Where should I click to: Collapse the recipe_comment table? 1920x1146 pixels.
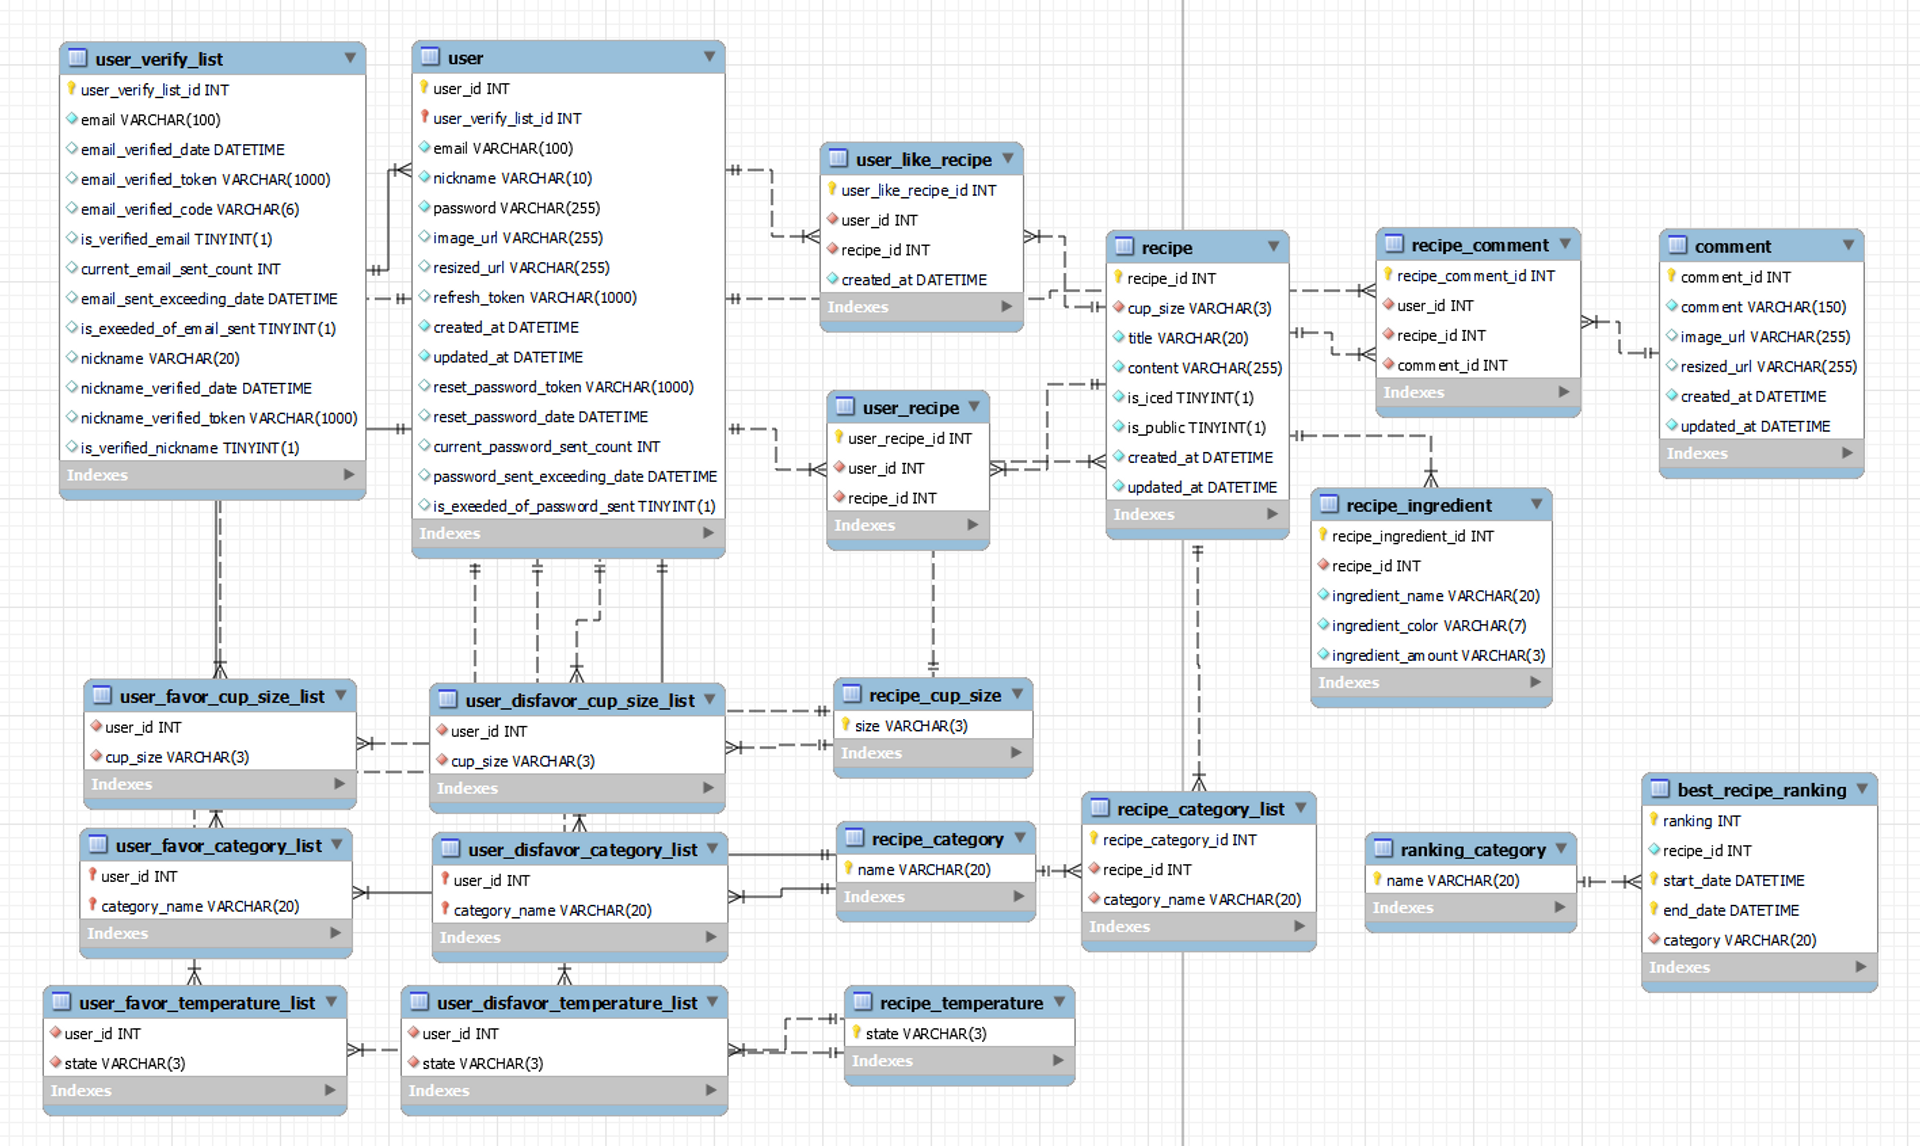tap(1565, 244)
